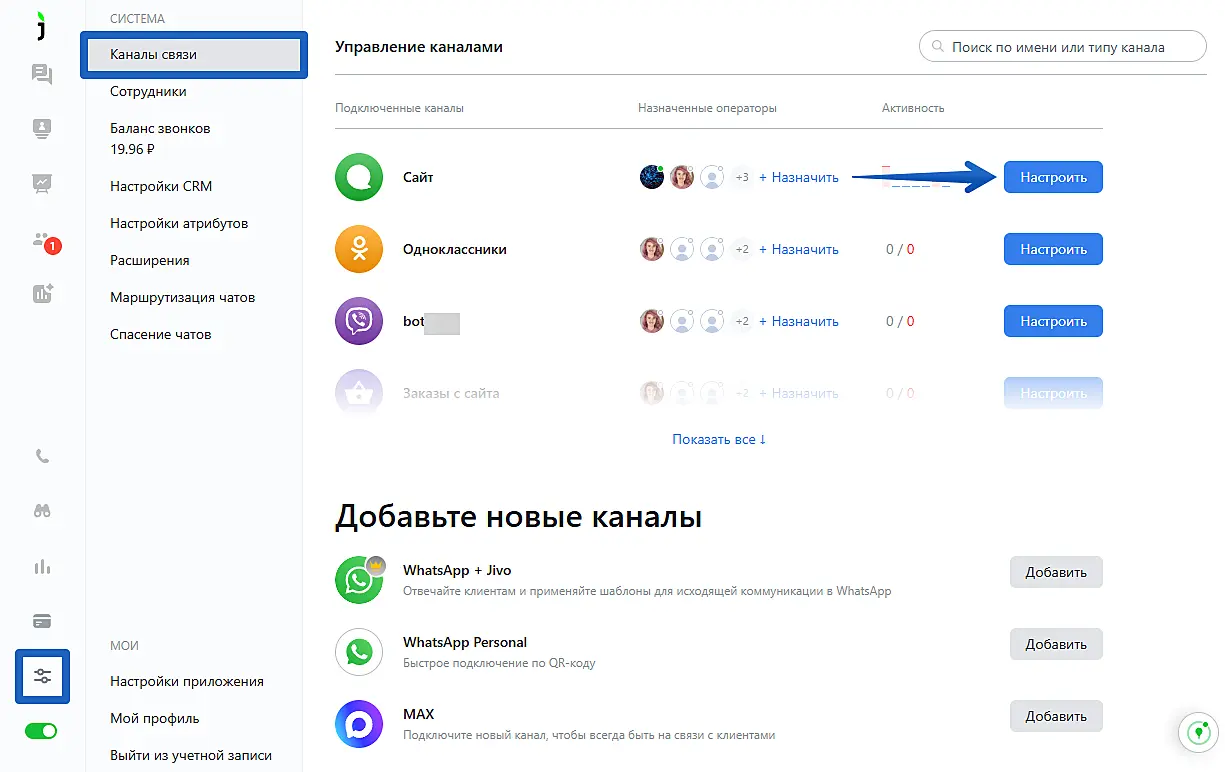Add the WhatsApp Personal channel
Viewport: 1225px width, 772px height.
(x=1055, y=644)
